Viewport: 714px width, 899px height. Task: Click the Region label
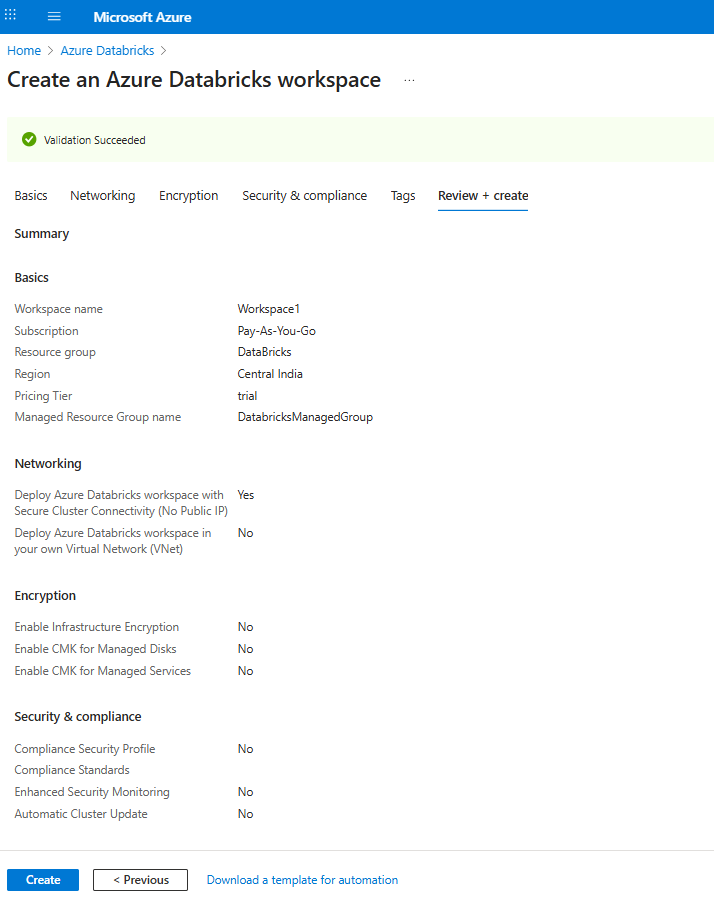pos(32,374)
